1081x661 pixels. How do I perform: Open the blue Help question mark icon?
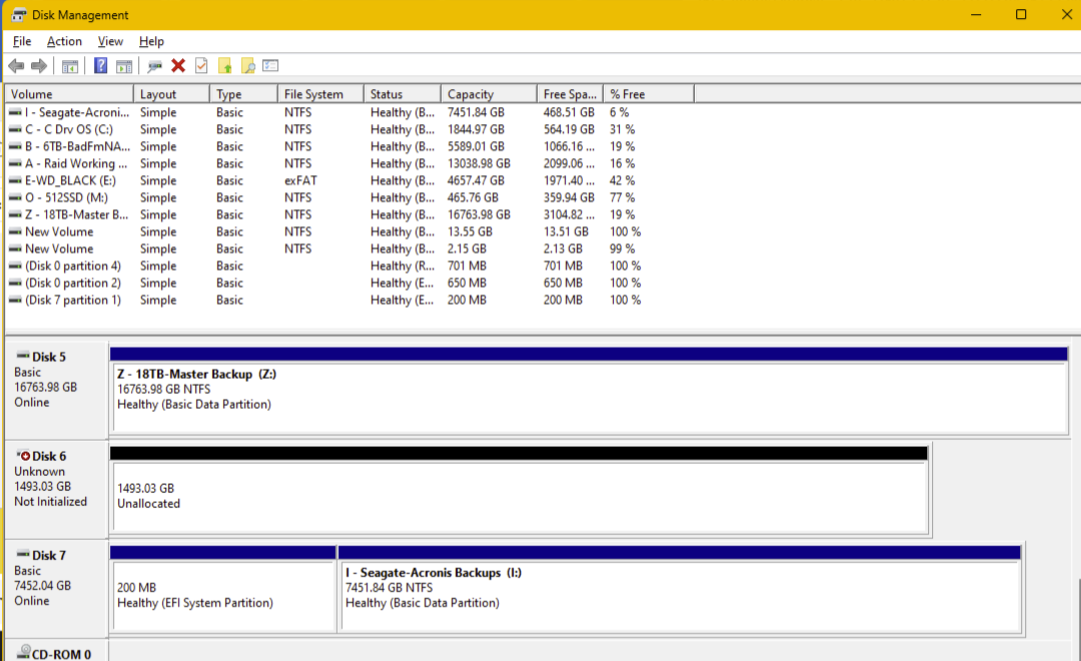[x=101, y=65]
